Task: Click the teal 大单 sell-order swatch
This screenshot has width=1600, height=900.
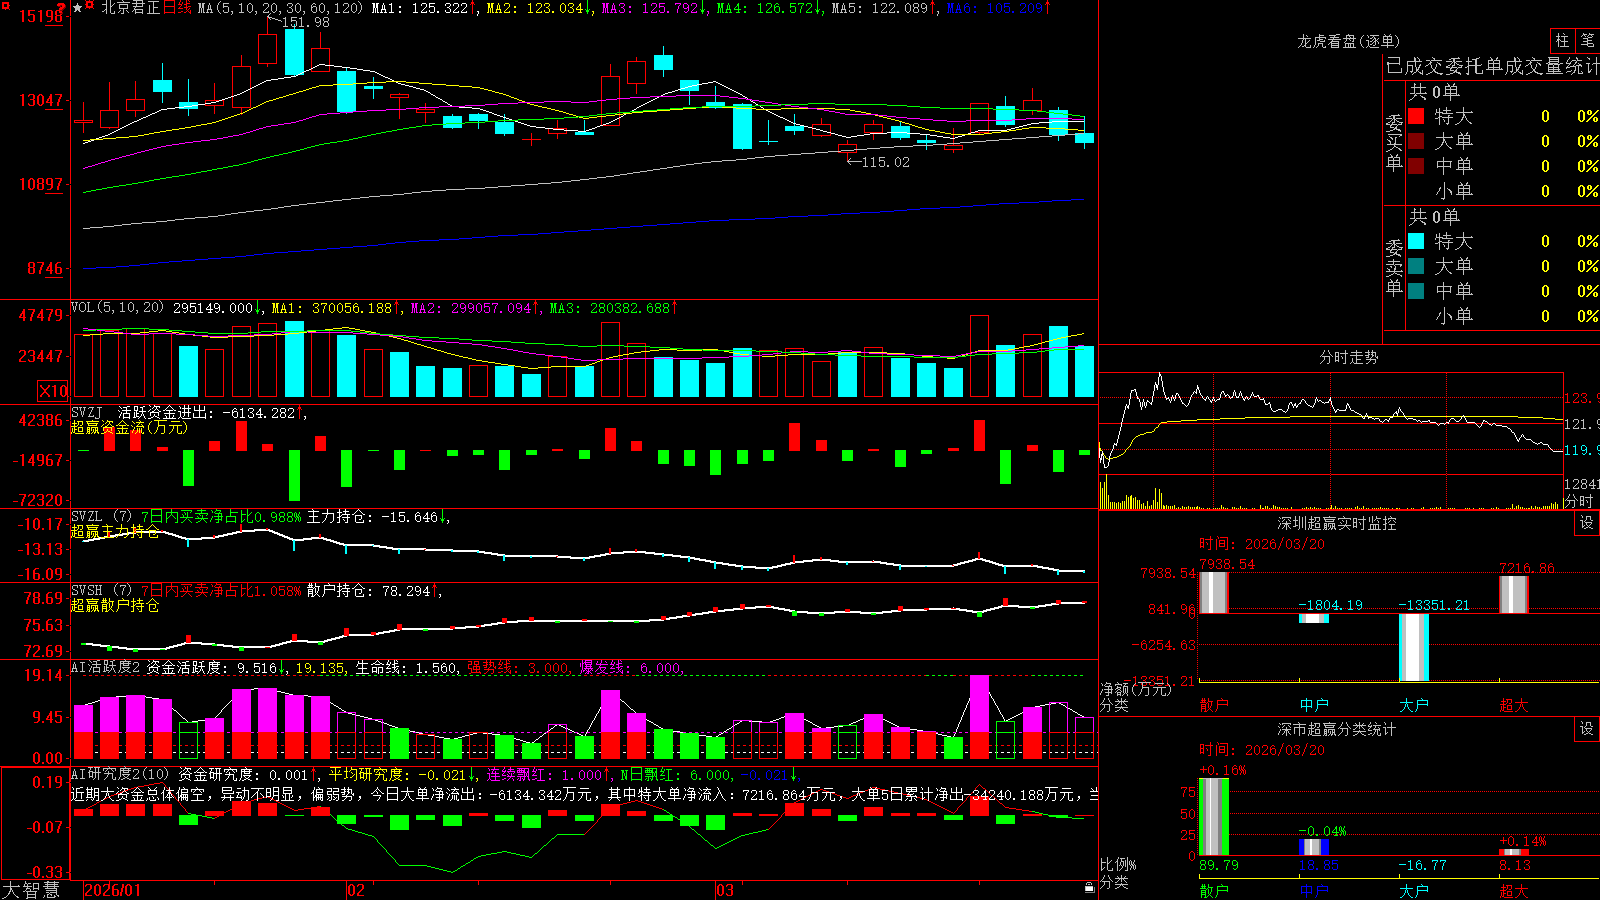Action: (x=1416, y=266)
